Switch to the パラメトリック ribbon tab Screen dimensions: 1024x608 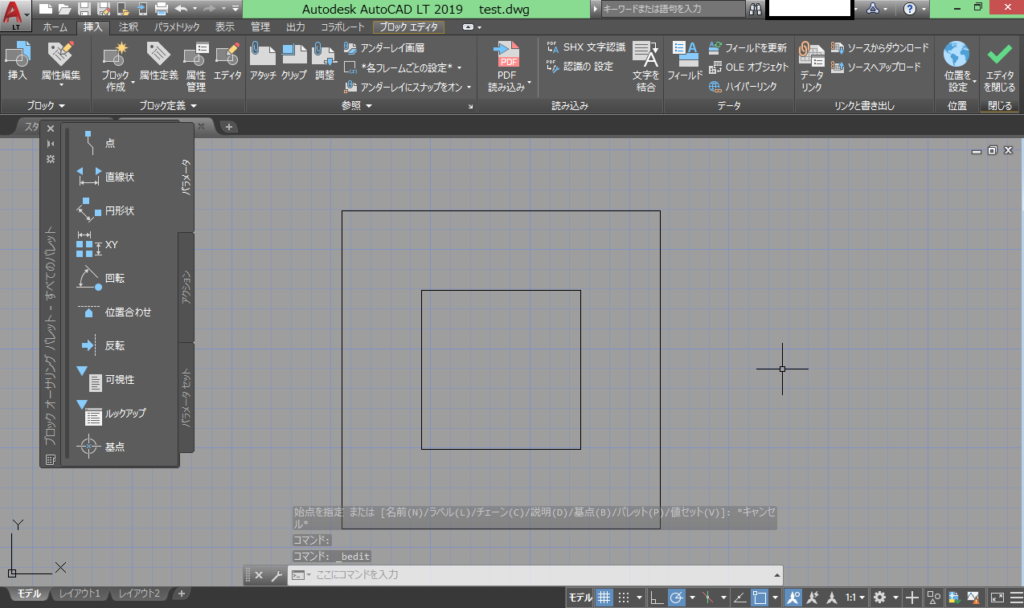coord(177,27)
